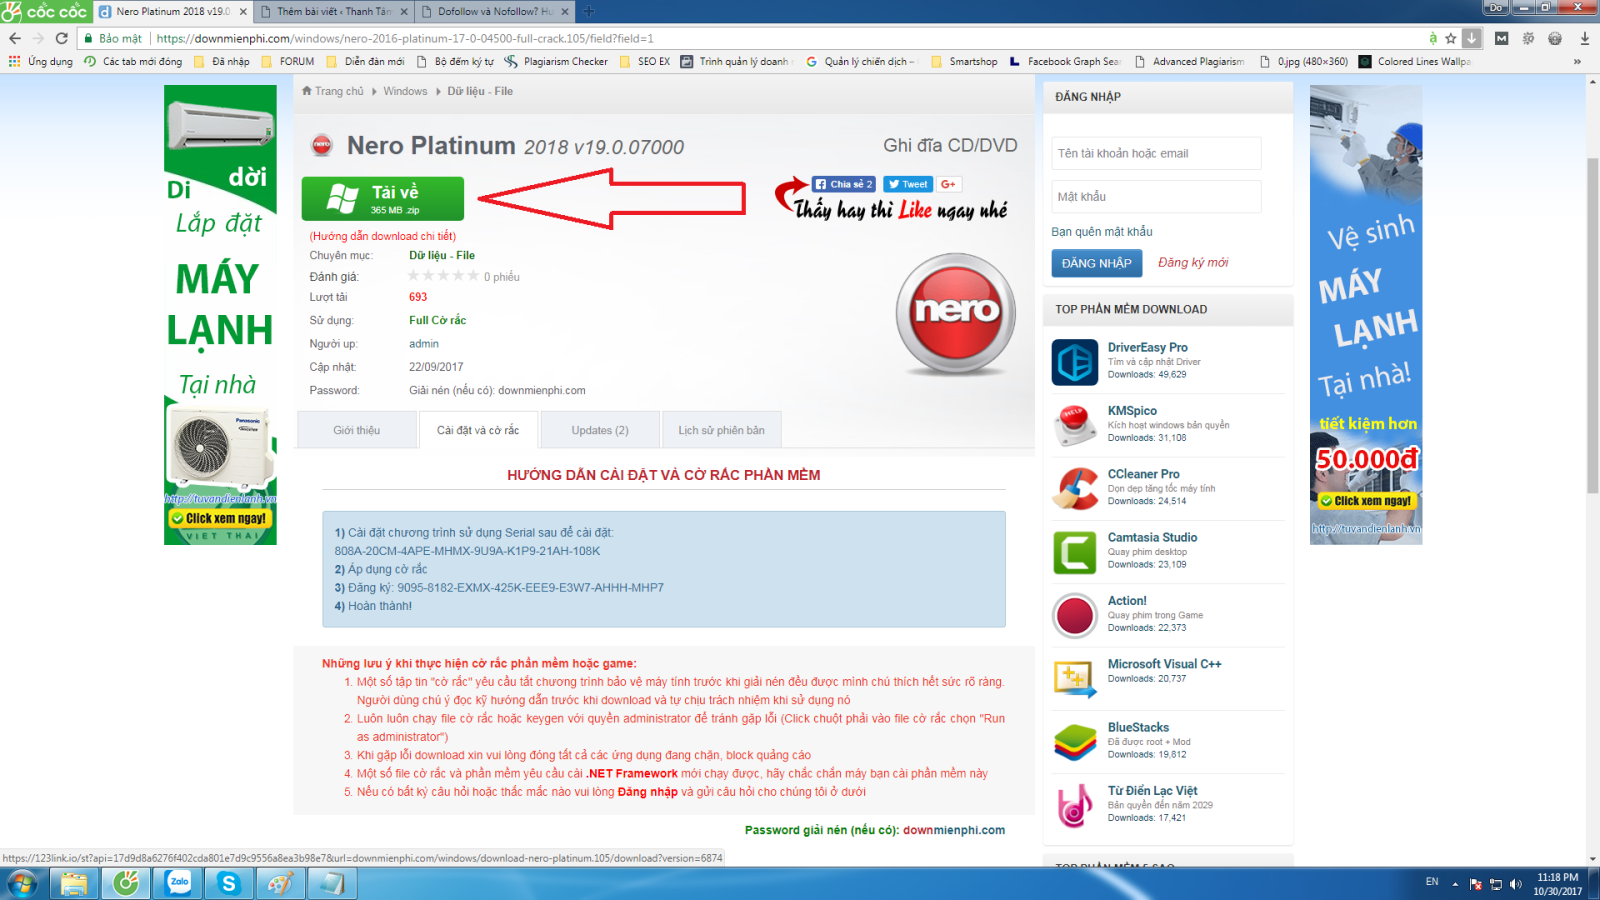This screenshot has height=900, width=1600.
Task: Click the Mật khẩu password field
Action: 1155,197
